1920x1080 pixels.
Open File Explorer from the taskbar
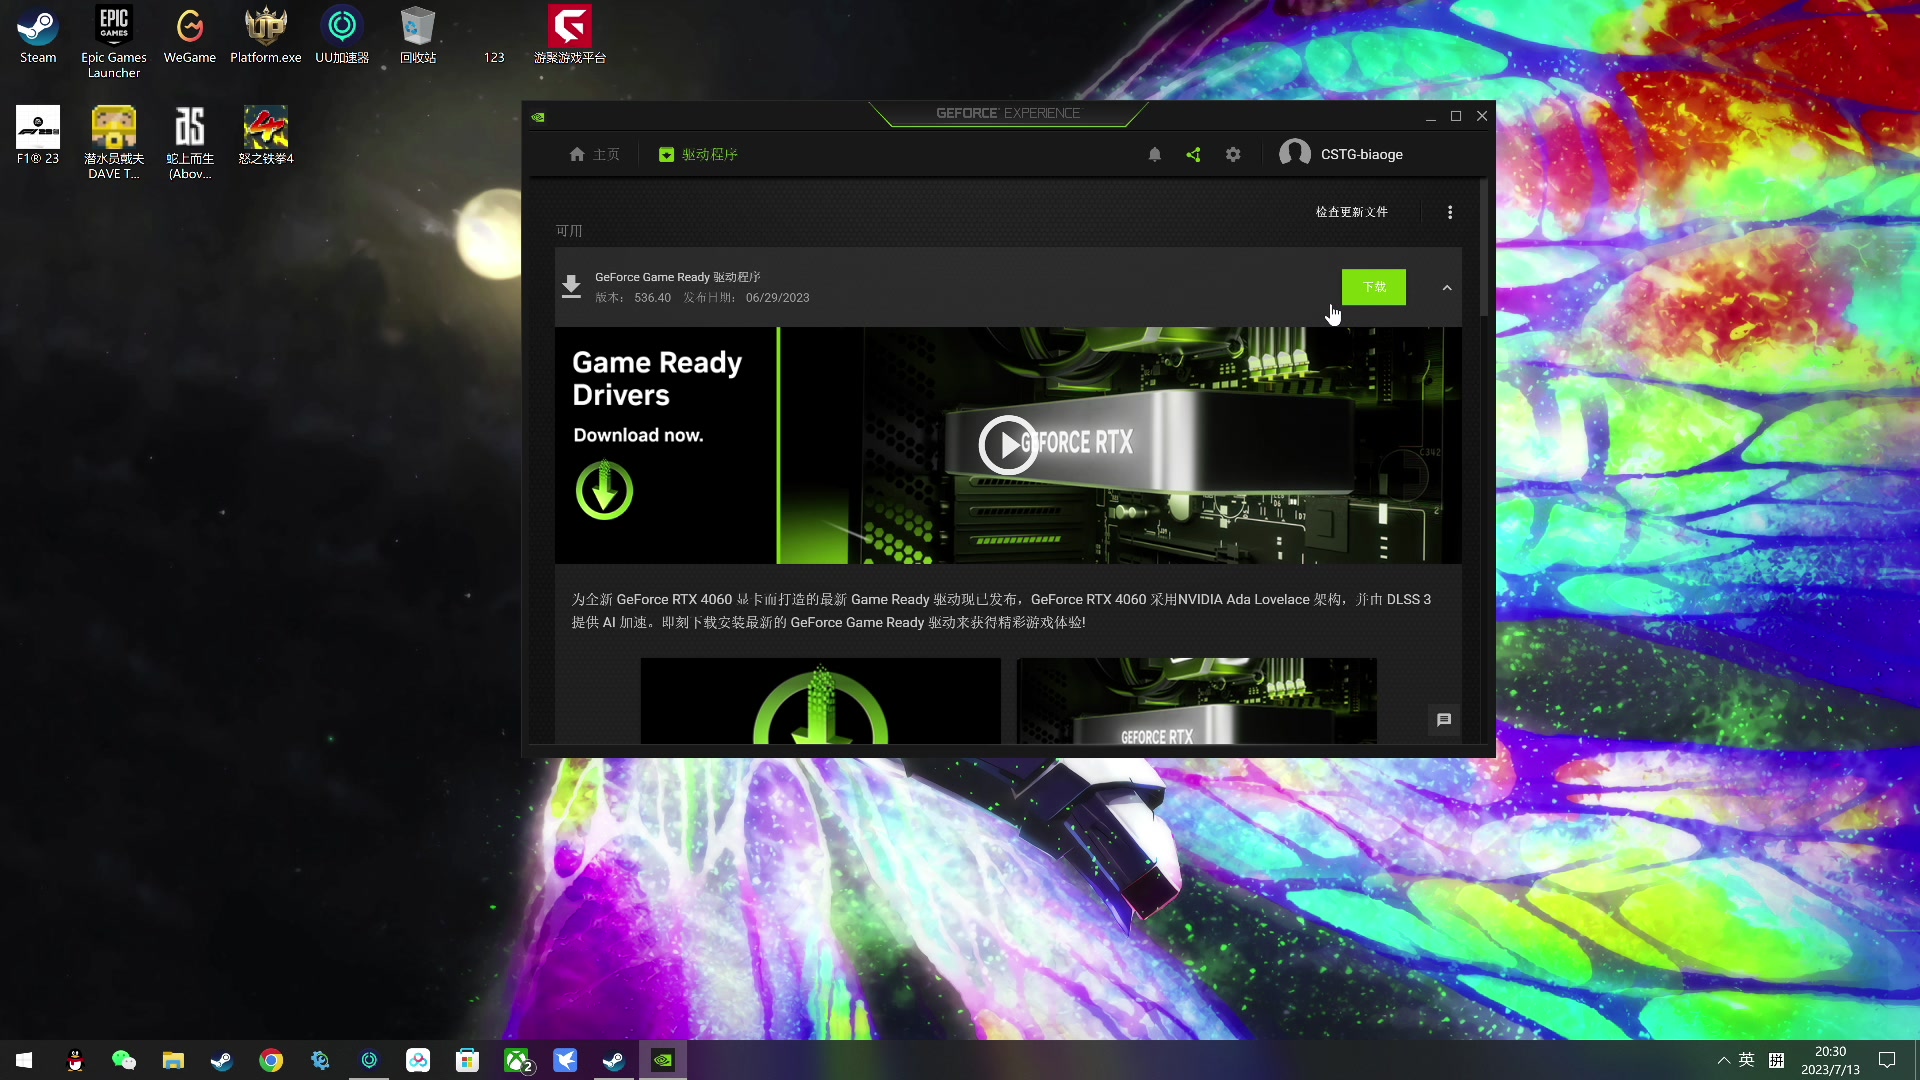click(173, 1060)
